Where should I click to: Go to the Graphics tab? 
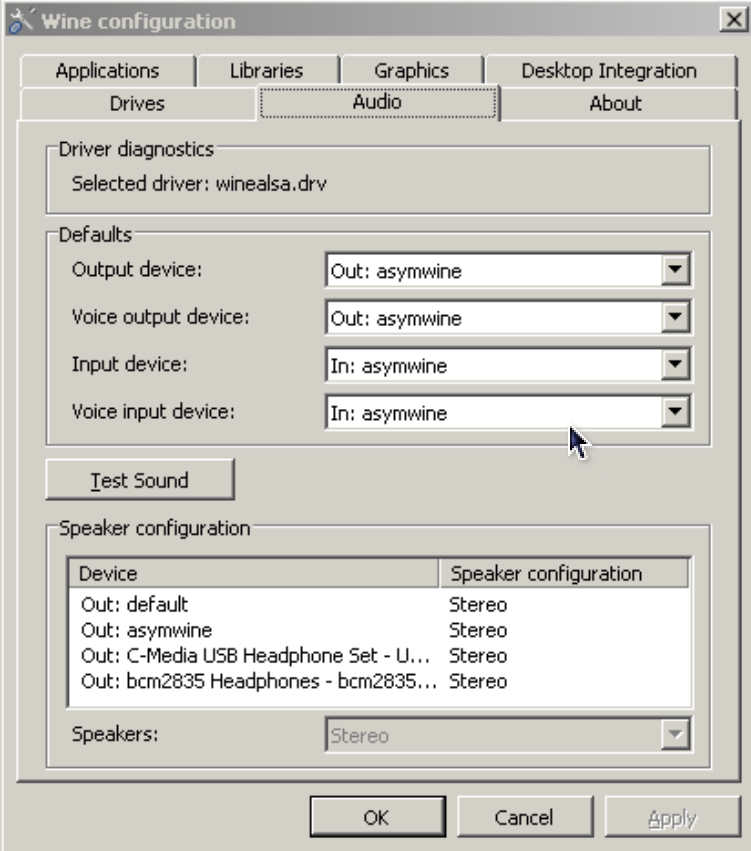click(x=411, y=71)
